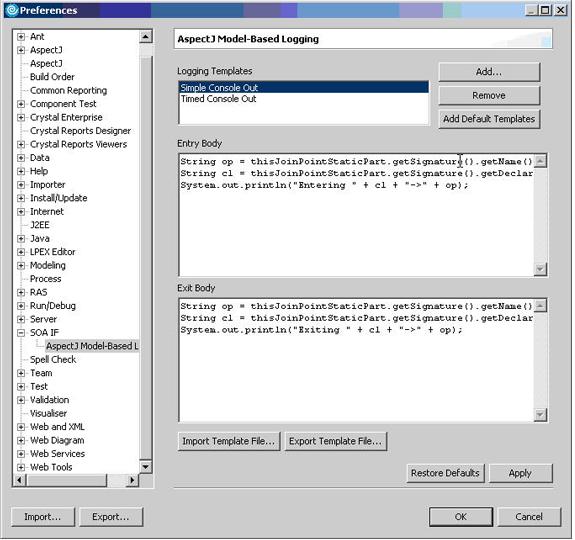Remove the selected logging template

pyautogui.click(x=490, y=96)
